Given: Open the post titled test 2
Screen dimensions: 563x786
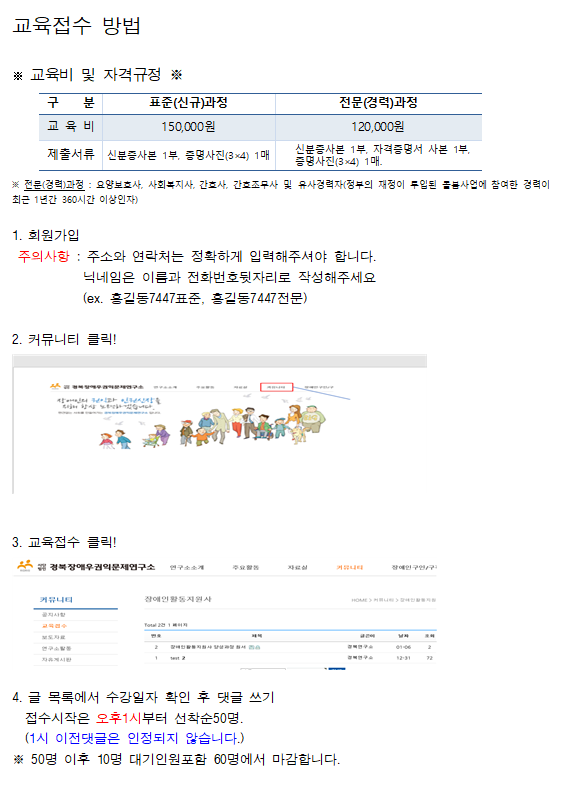Looking at the screenshot, I should [x=178, y=658].
